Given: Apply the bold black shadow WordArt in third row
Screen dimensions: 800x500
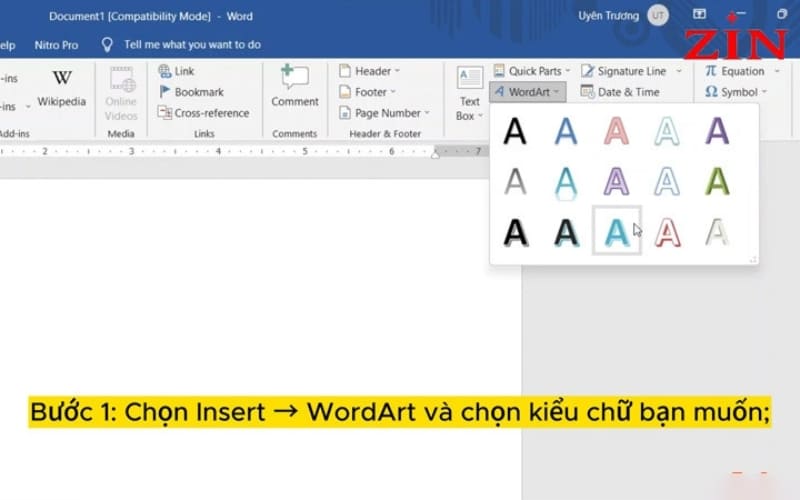Looking at the screenshot, I should coord(515,232).
